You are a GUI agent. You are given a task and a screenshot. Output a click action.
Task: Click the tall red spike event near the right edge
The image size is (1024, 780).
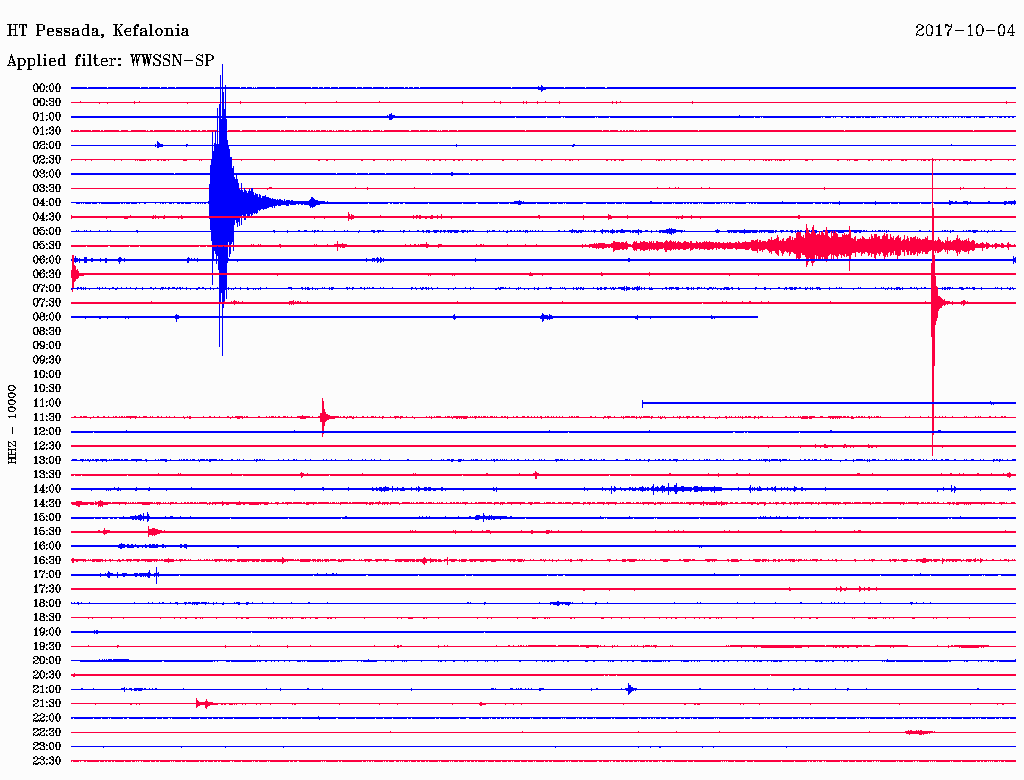[x=933, y=303]
